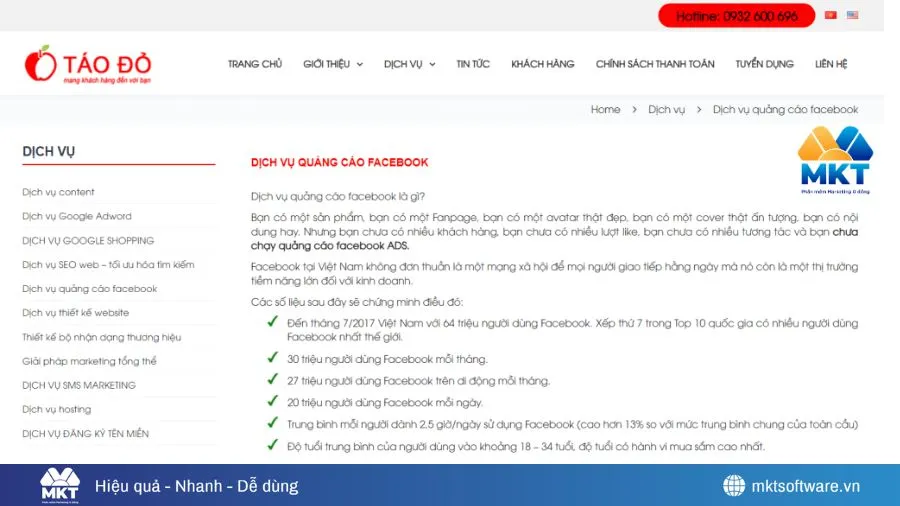Open the KHÁCH HÀNG menu item

tap(542, 64)
